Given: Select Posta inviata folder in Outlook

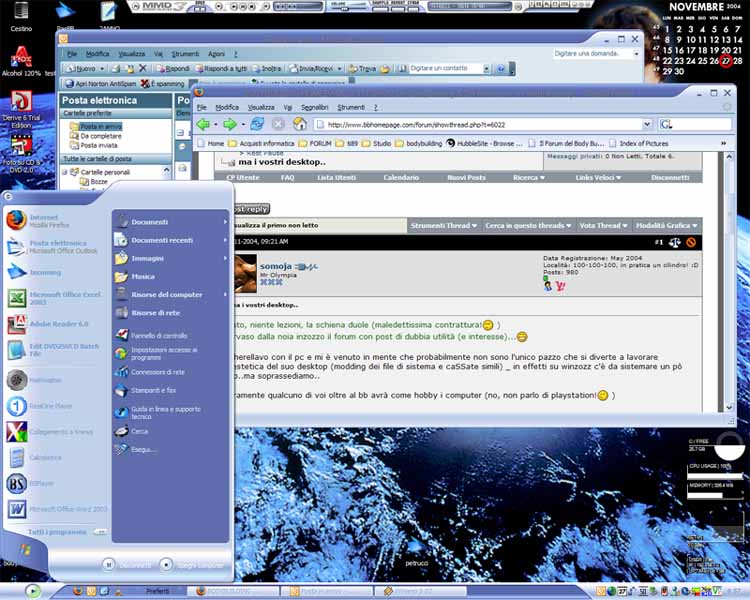Looking at the screenshot, I should click(x=94, y=145).
